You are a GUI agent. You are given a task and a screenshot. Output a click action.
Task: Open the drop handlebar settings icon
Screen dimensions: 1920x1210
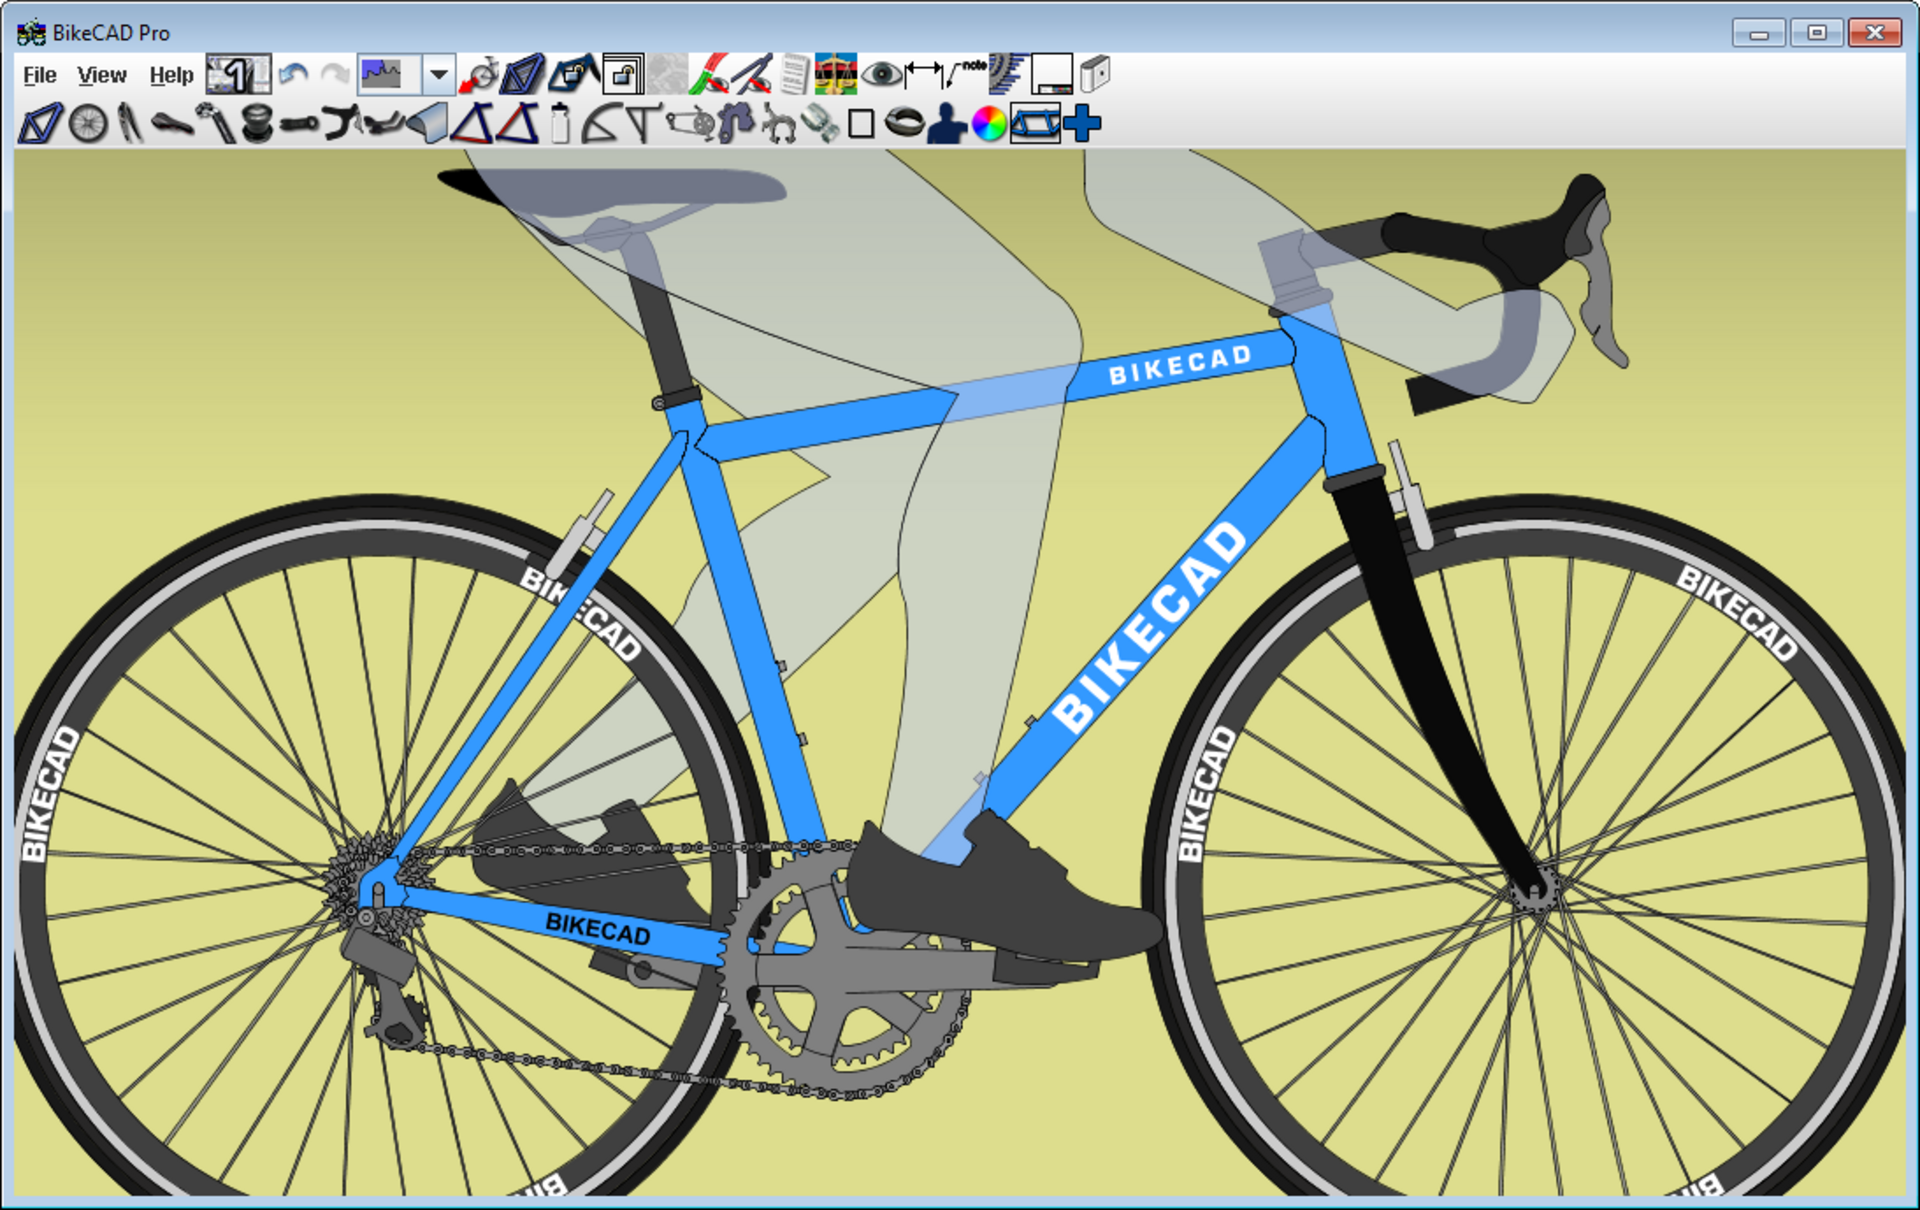pyautogui.click(x=341, y=124)
